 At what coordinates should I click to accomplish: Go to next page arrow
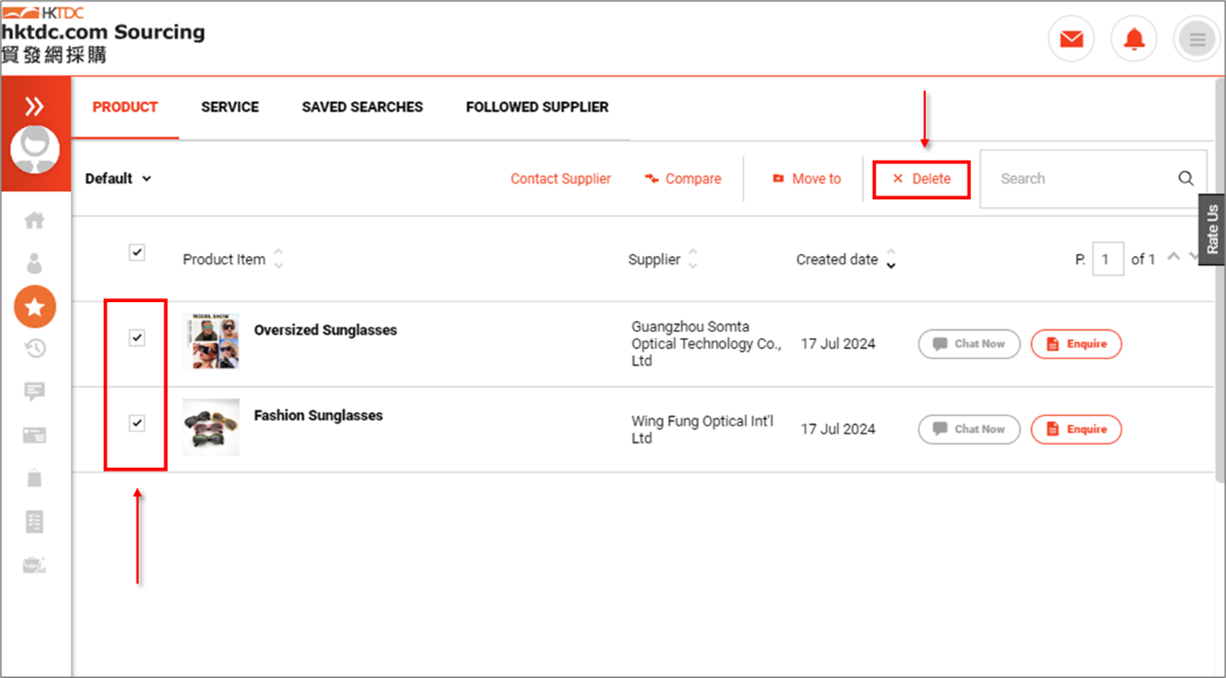coord(1194,257)
